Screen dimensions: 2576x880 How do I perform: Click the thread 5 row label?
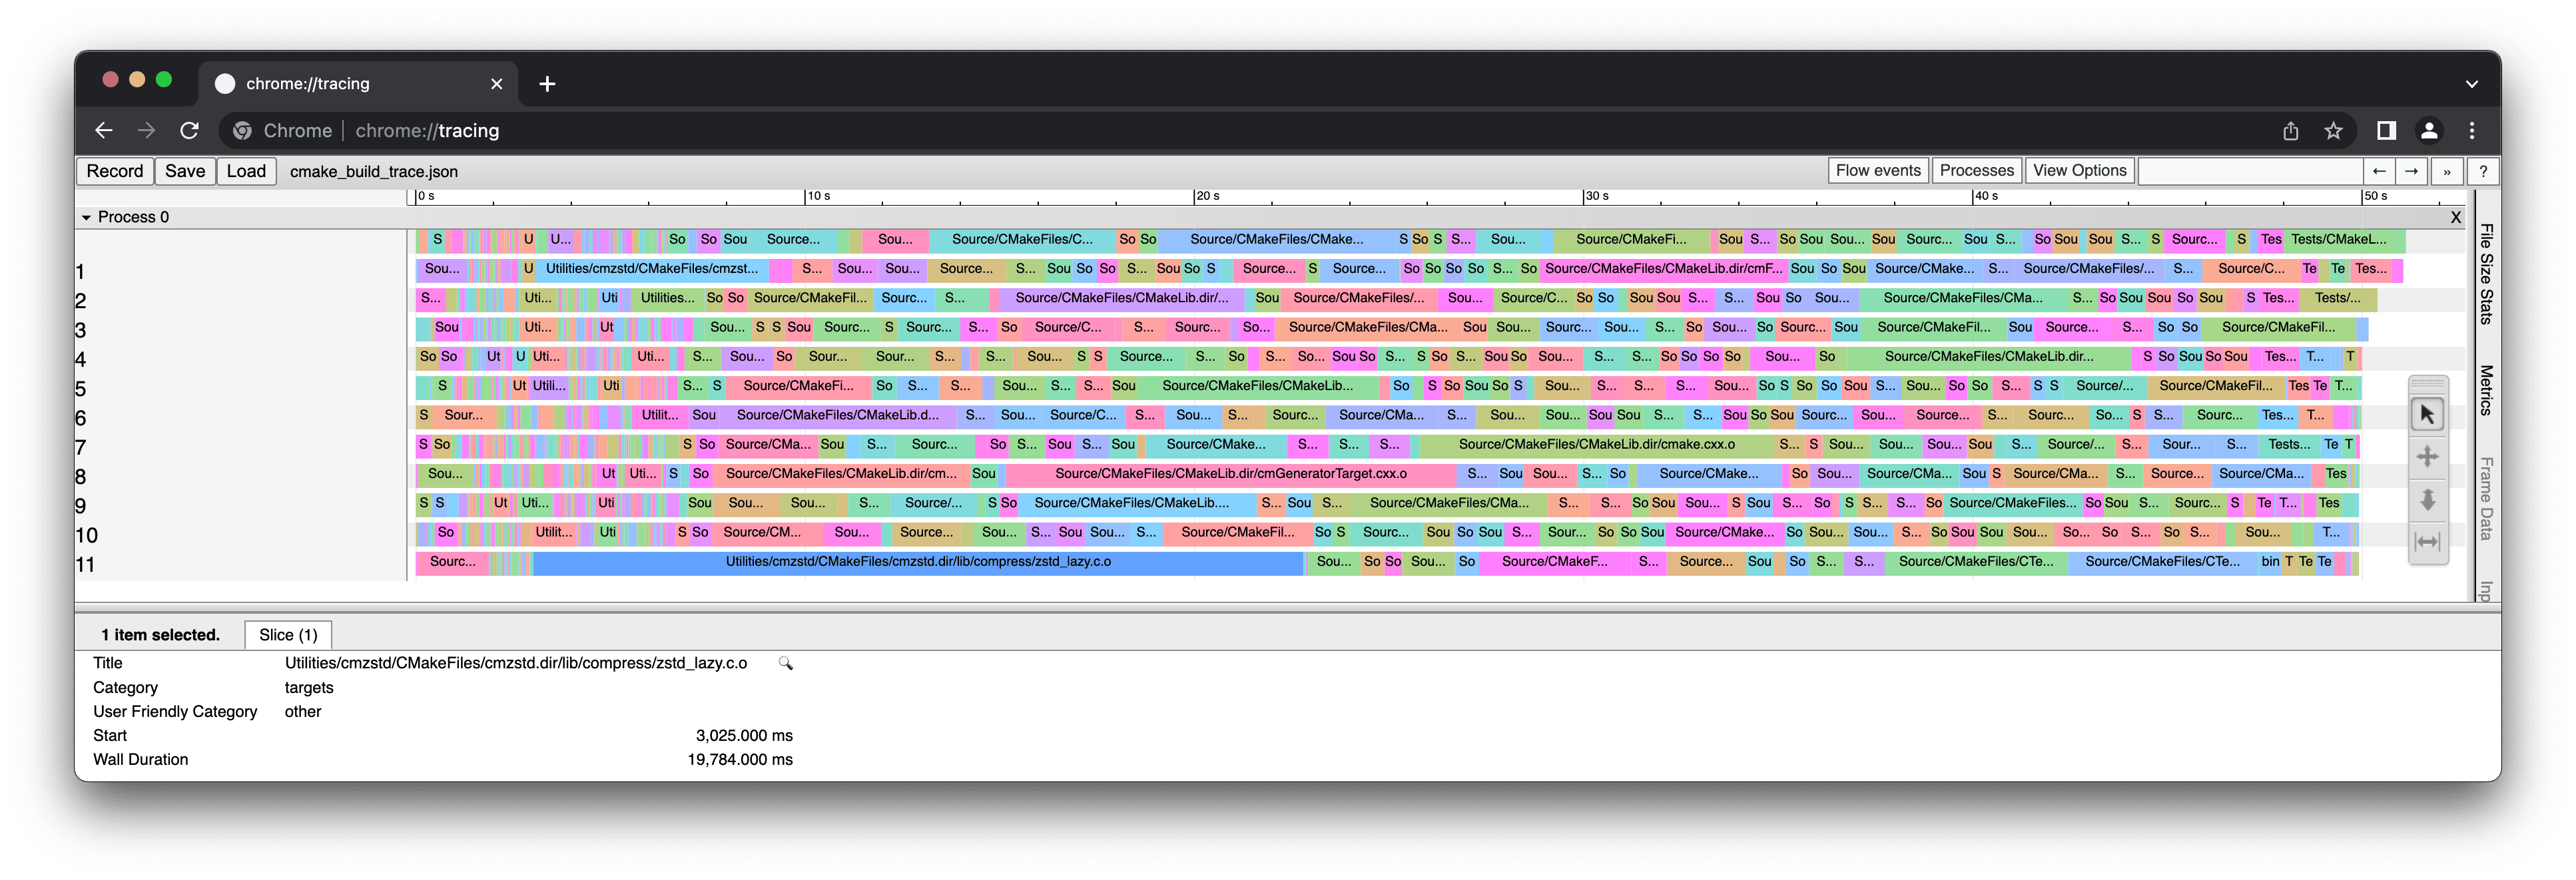81,389
